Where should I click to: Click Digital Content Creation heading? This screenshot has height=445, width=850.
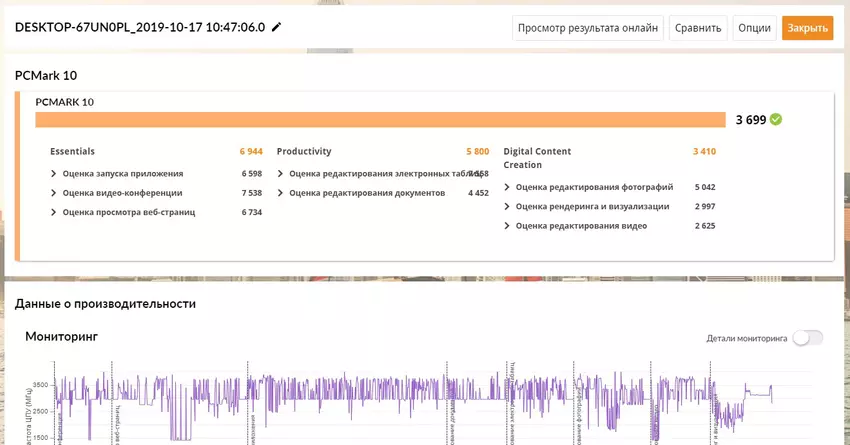[537, 158]
